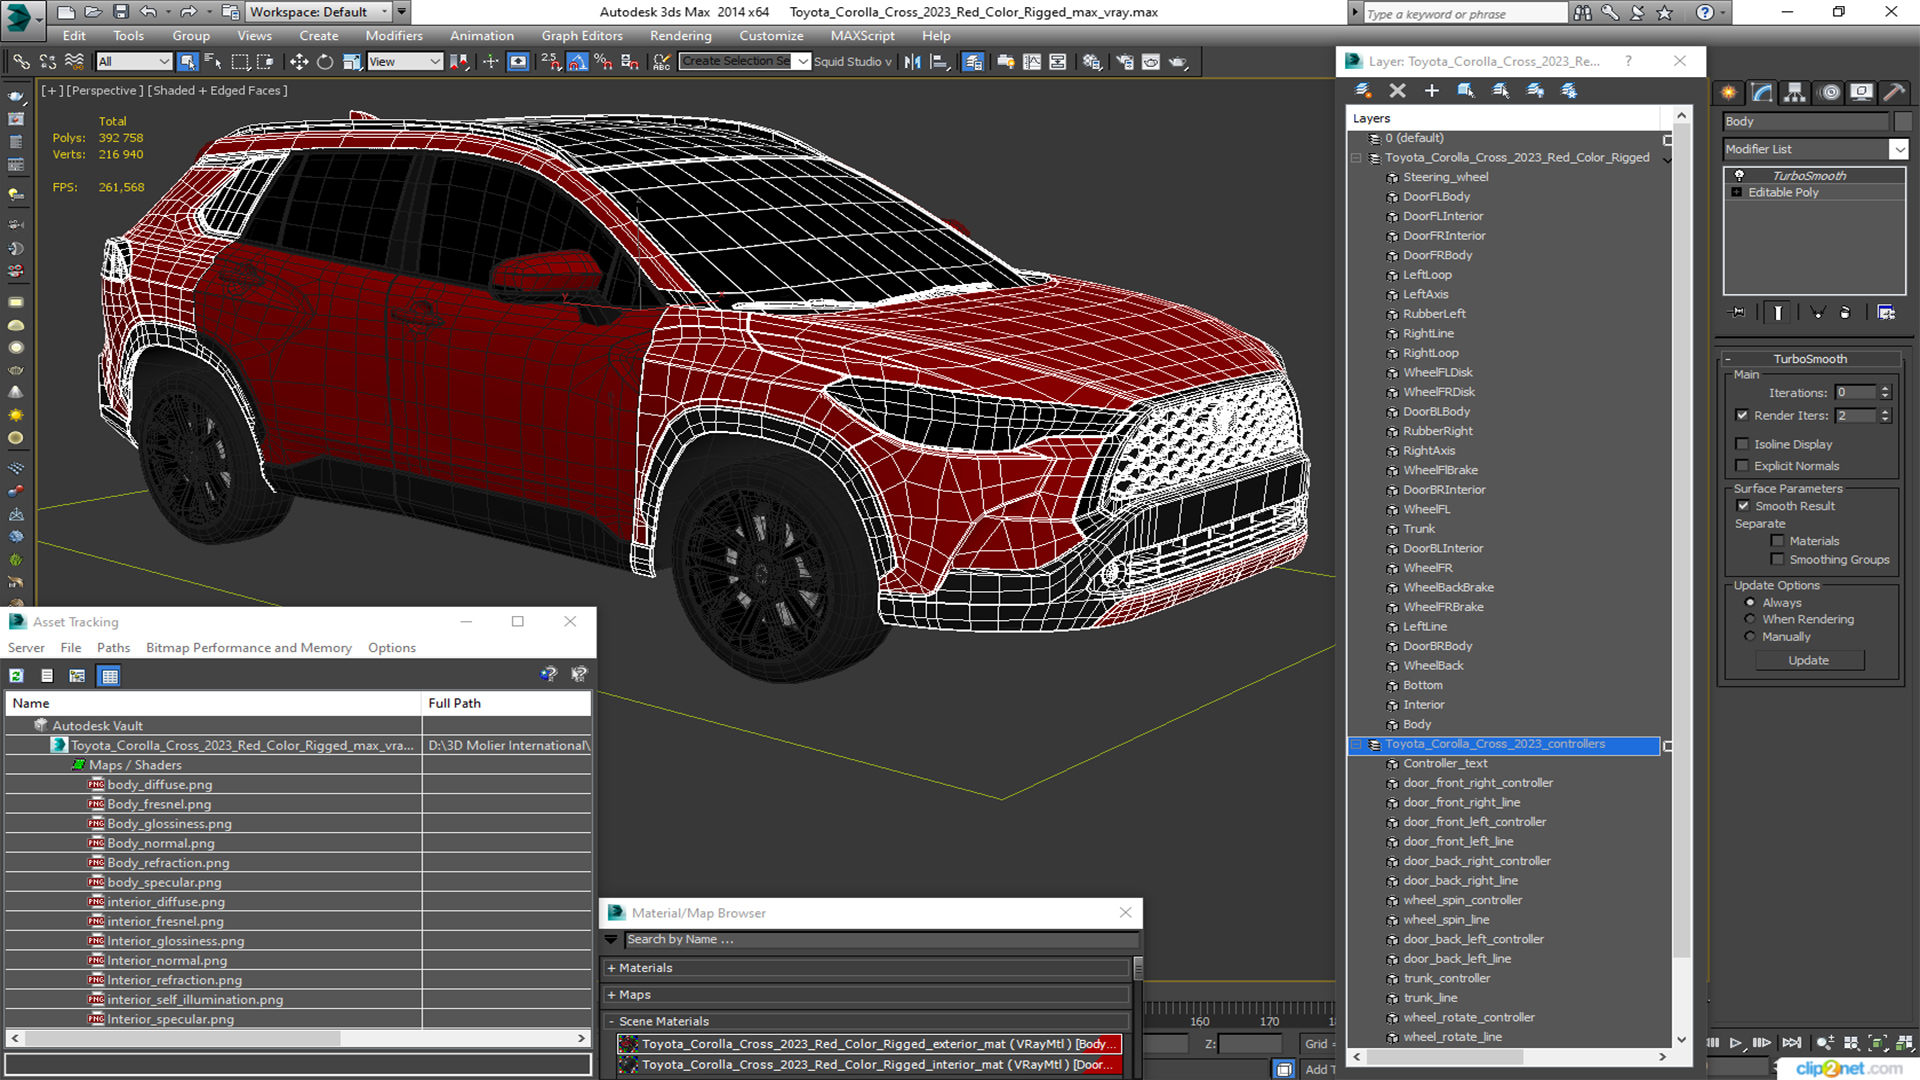Screen dimensions: 1920x1080
Task: Collapse Toyota_Corolla_Cross_2023_Red_Color_Rigged layer
Action: click(1356, 158)
